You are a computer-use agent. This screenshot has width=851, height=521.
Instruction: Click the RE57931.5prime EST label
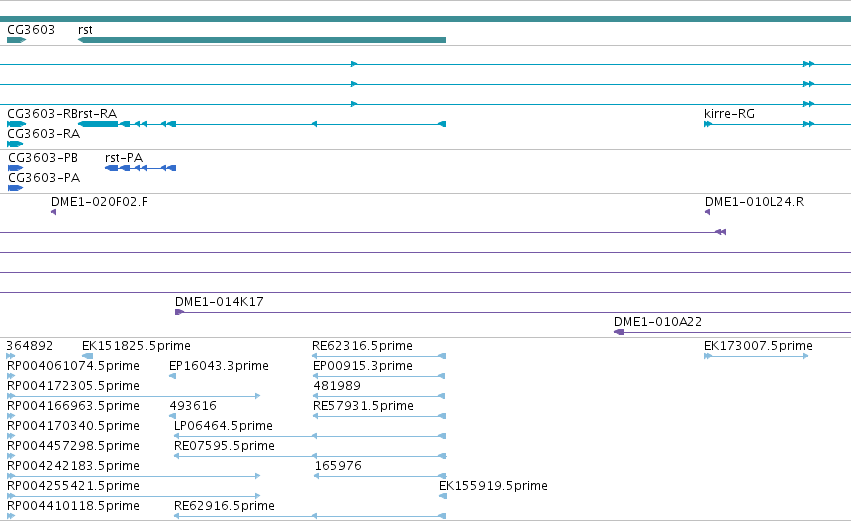(363, 406)
